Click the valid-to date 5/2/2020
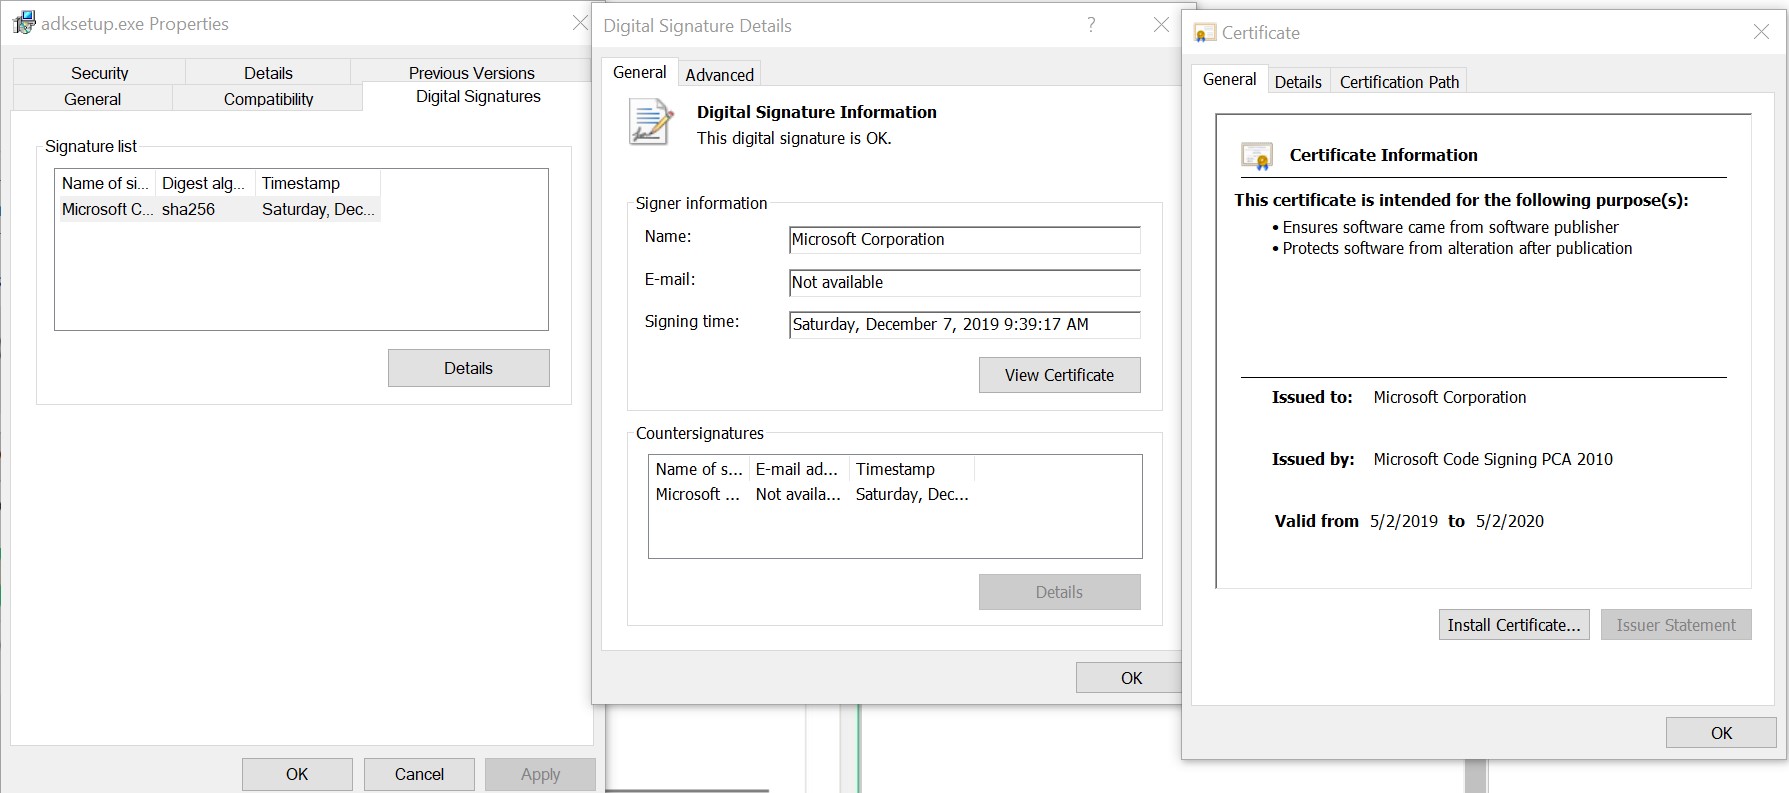1789x793 pixels. [1509, 521]
